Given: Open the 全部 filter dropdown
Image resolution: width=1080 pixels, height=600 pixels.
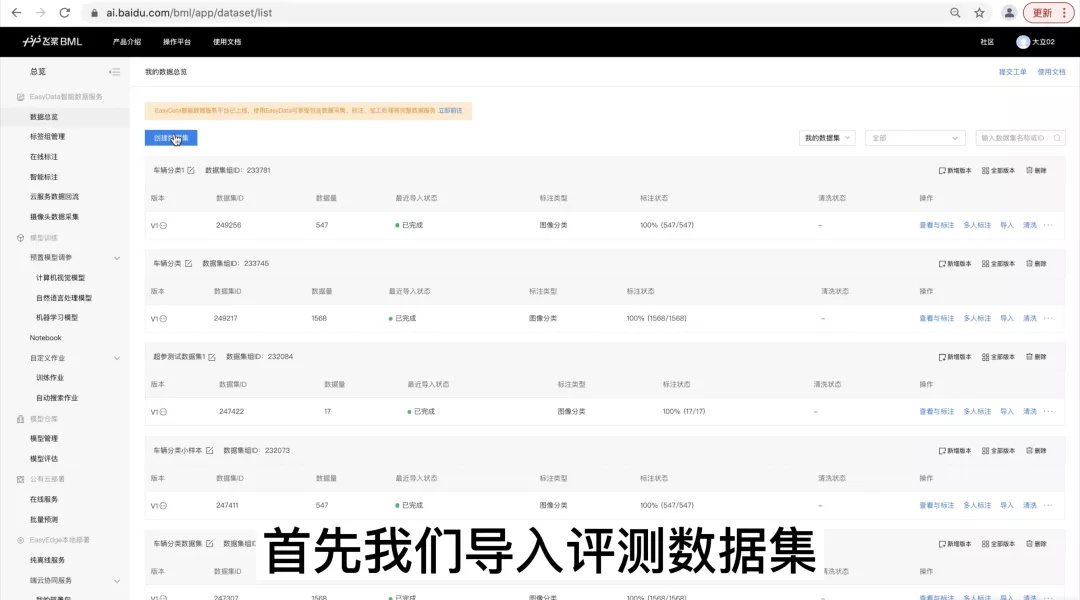Looking at the screenshot, I should 914,138.
